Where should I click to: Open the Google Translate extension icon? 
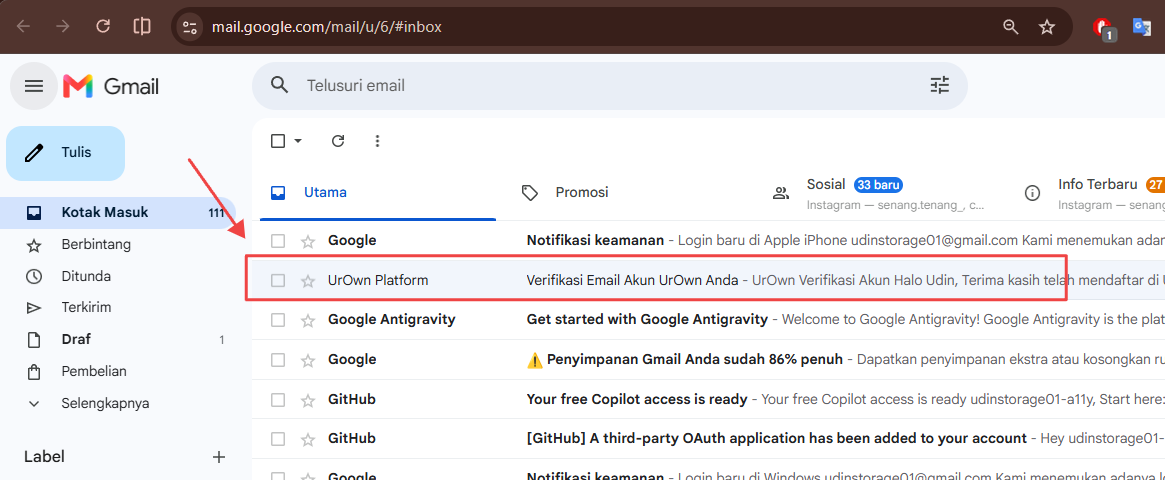[x=1142, y=27]
